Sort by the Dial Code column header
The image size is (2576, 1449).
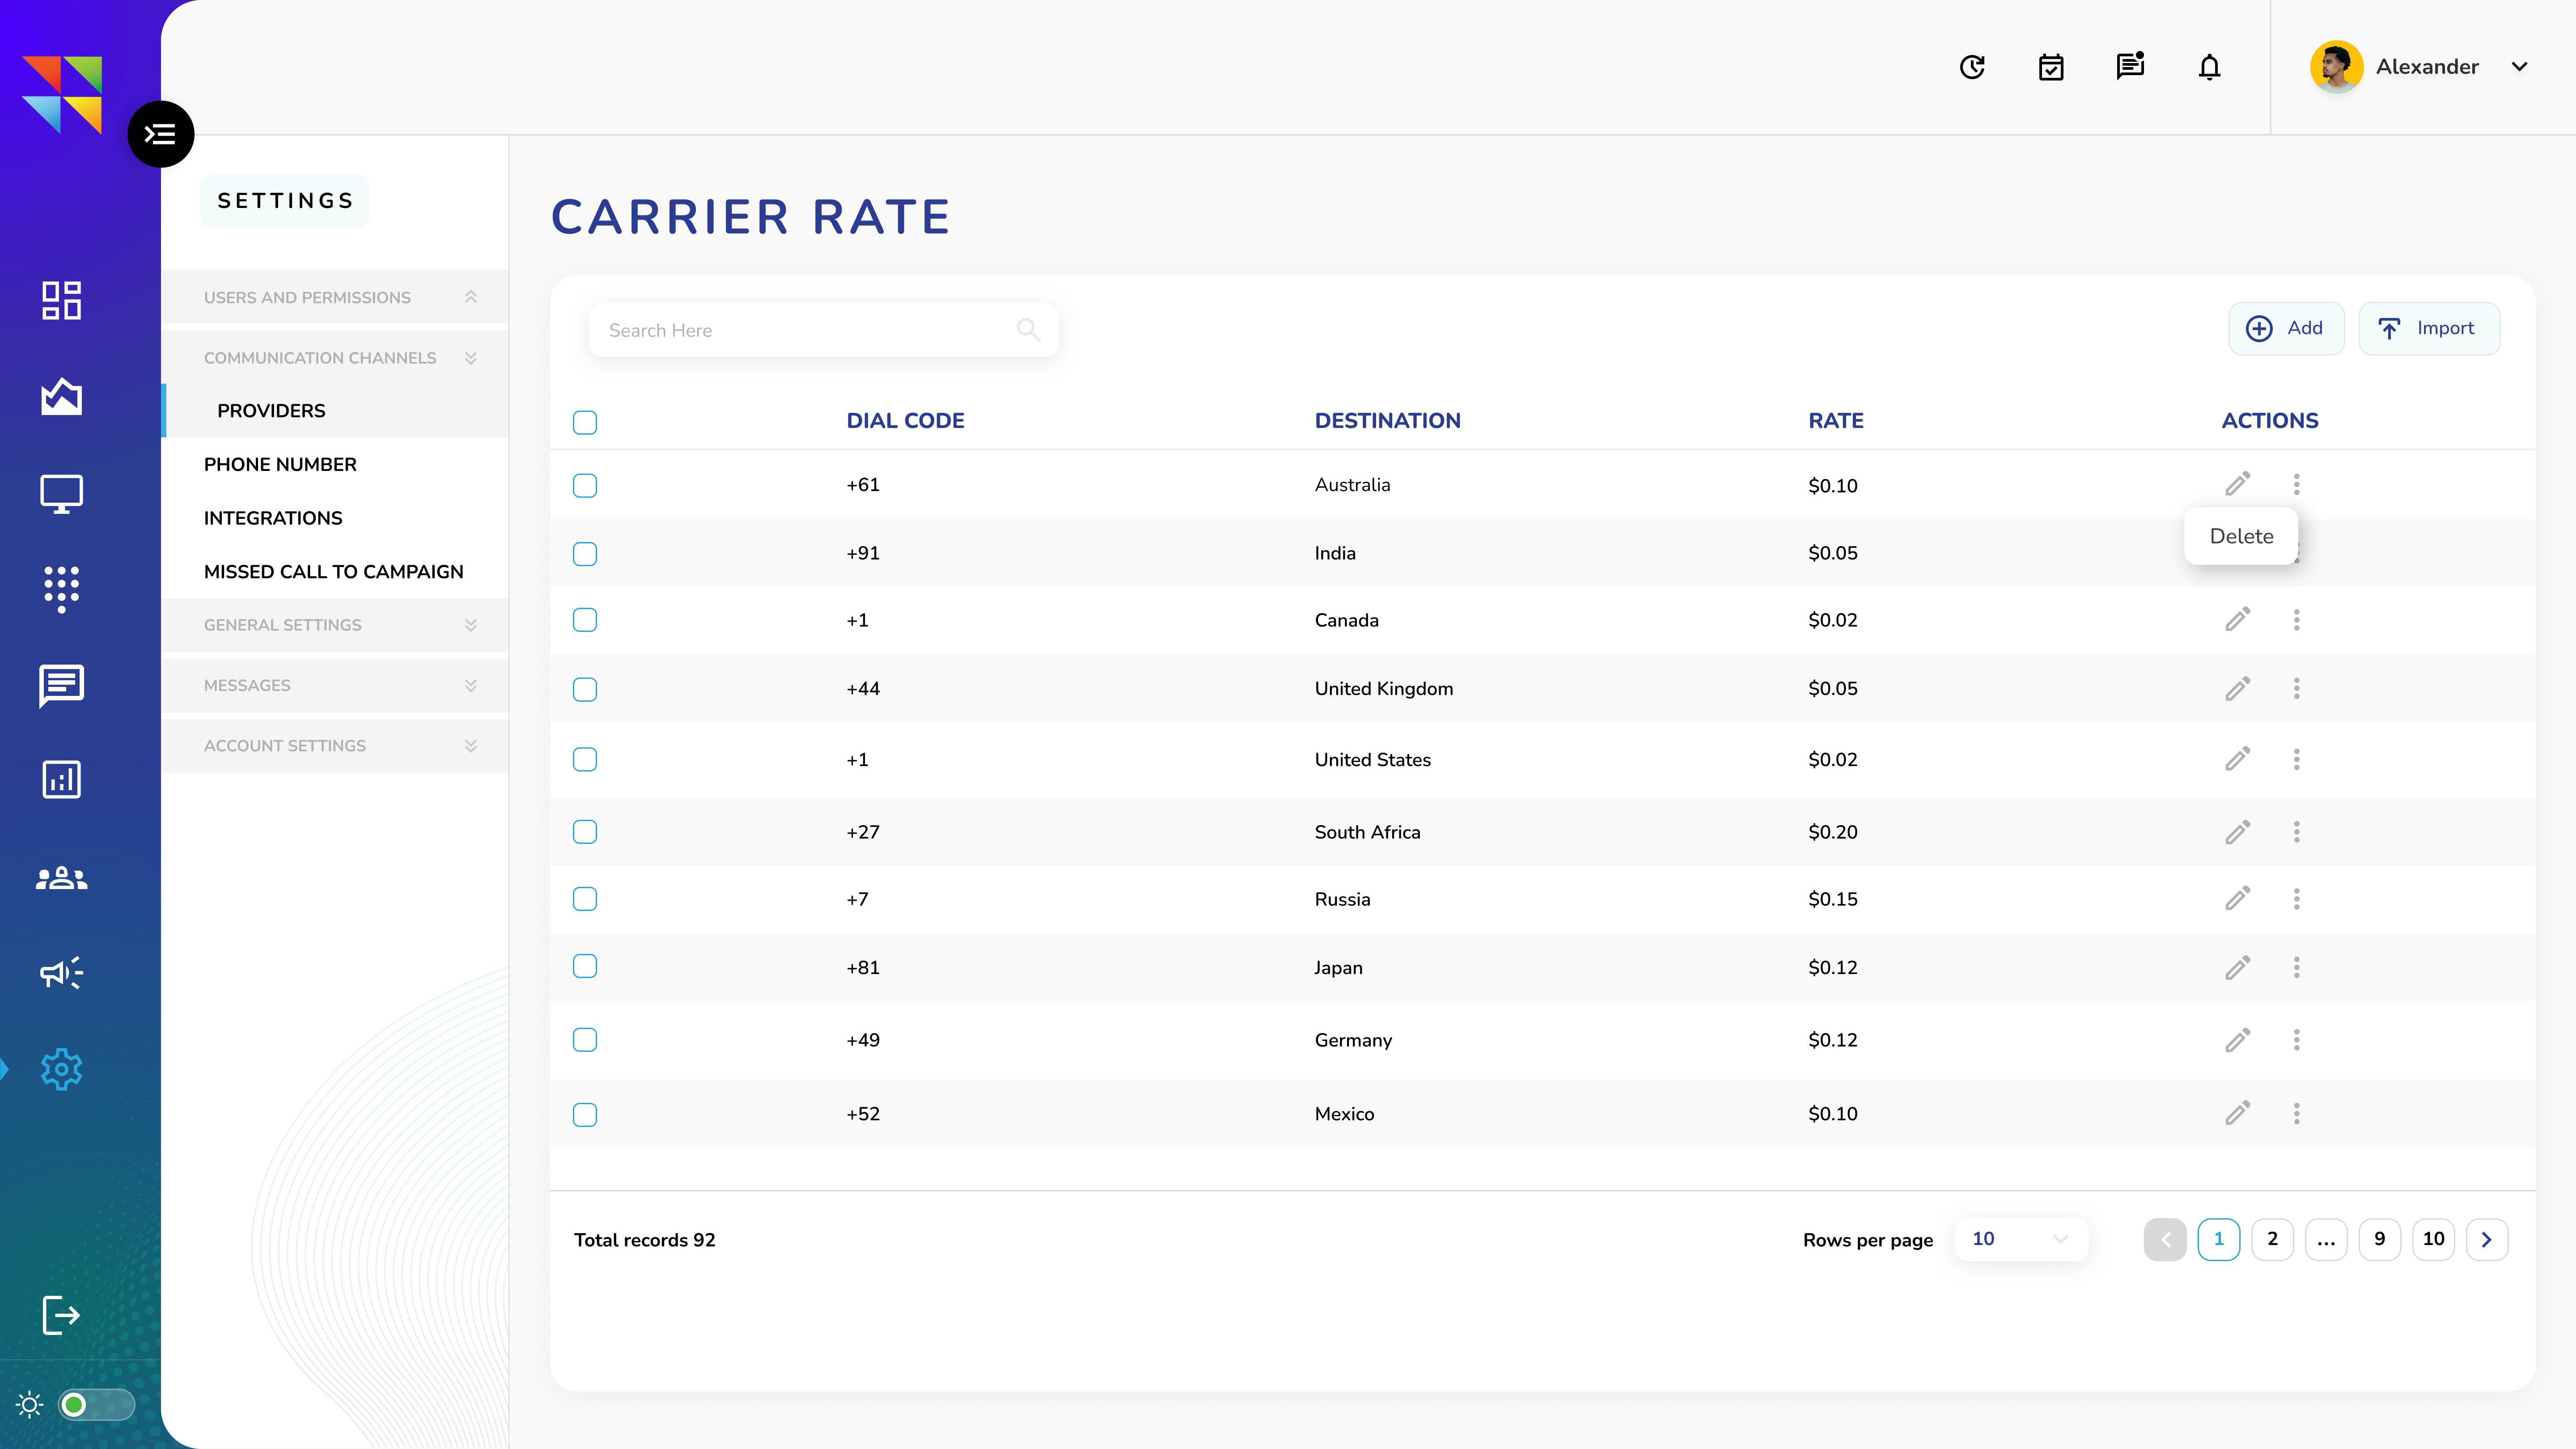905,420
